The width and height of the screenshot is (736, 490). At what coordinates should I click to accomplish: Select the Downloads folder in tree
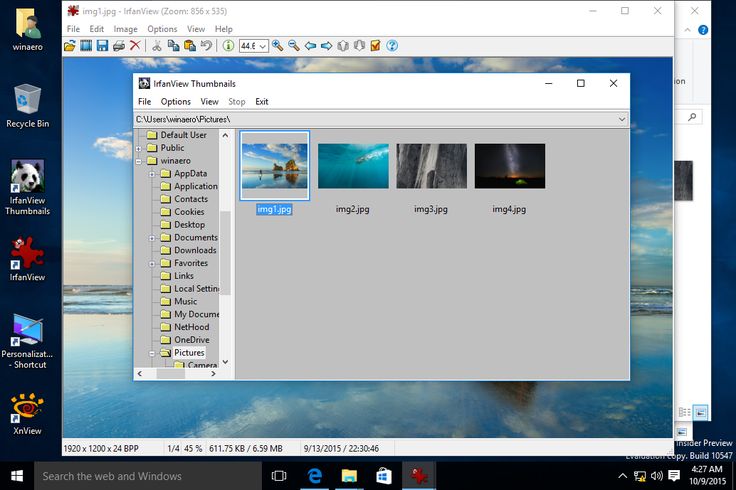pyautogui.click(x=195, y=250)
